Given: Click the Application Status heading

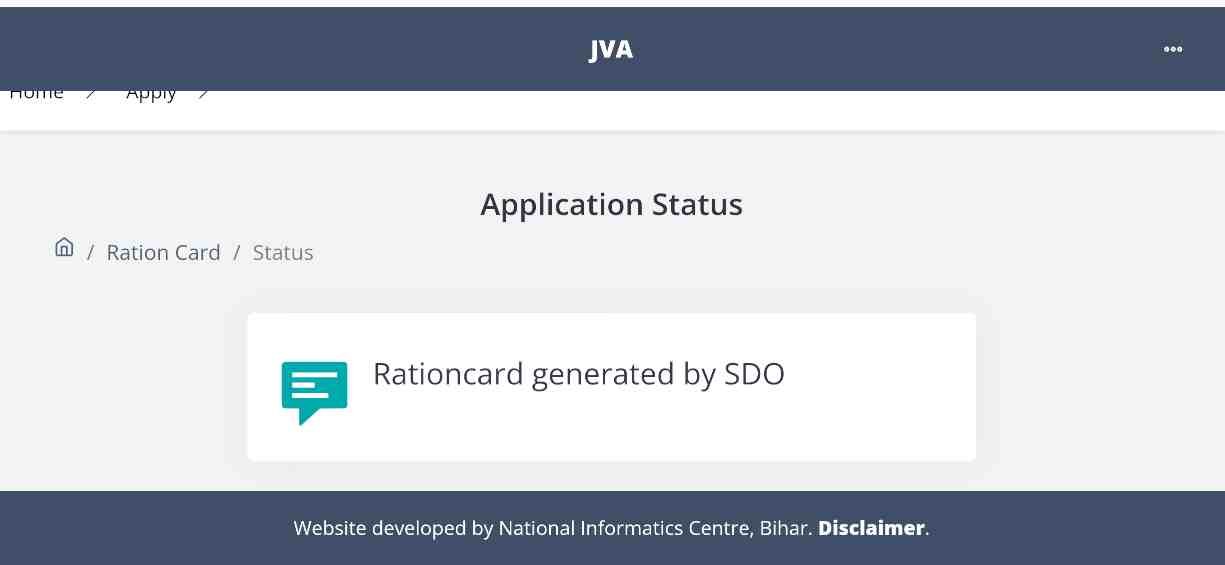Looking at the screenshot, I should [x=611, y=205].
